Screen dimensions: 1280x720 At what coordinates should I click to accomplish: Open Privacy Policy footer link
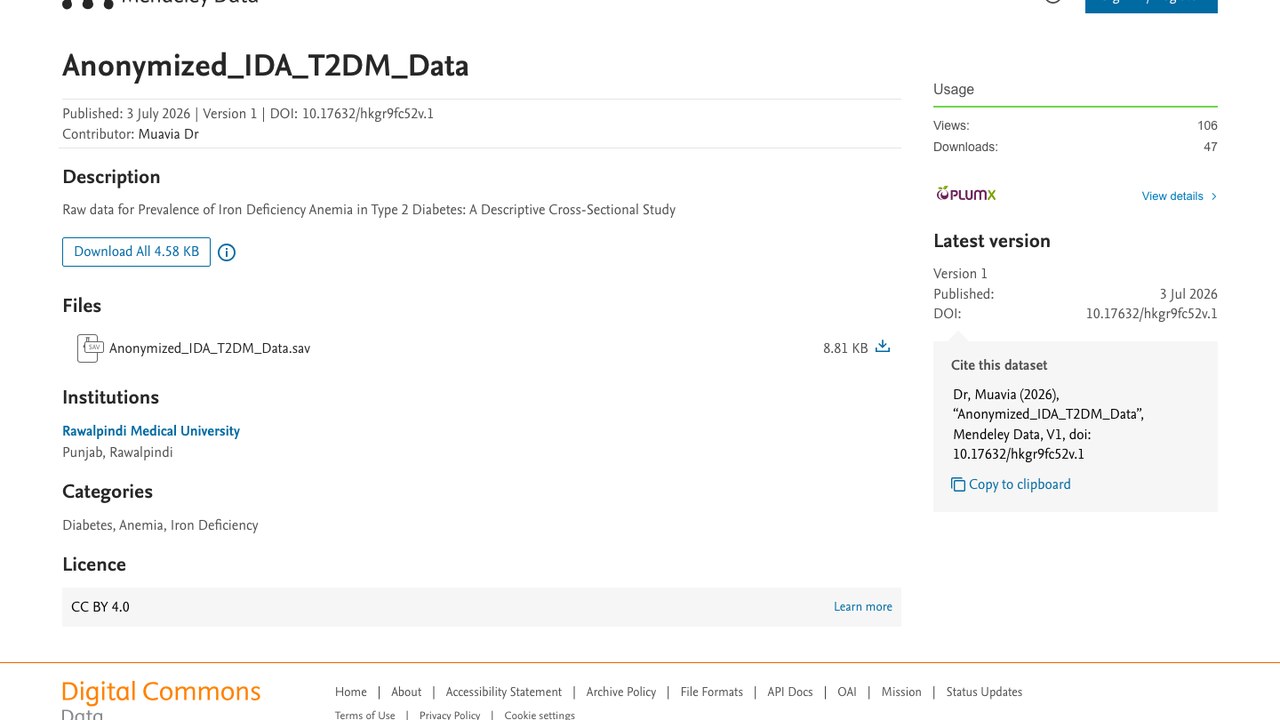[x=450, y=715]
